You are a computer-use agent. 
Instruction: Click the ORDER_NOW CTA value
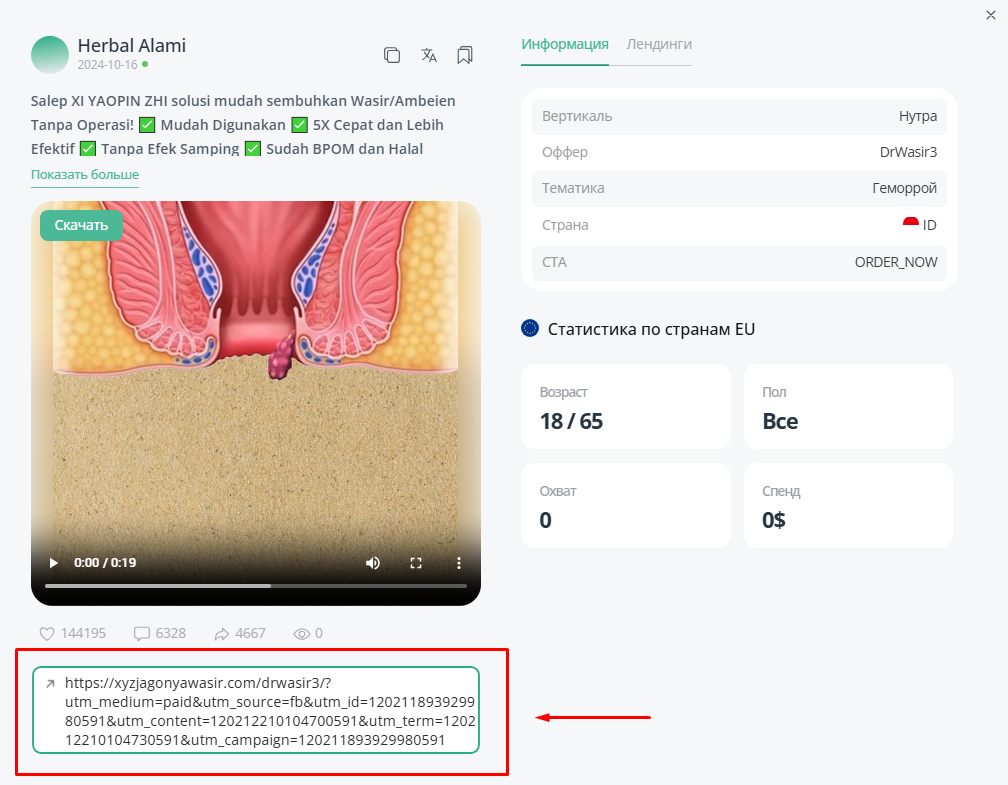tap(896, 262)
